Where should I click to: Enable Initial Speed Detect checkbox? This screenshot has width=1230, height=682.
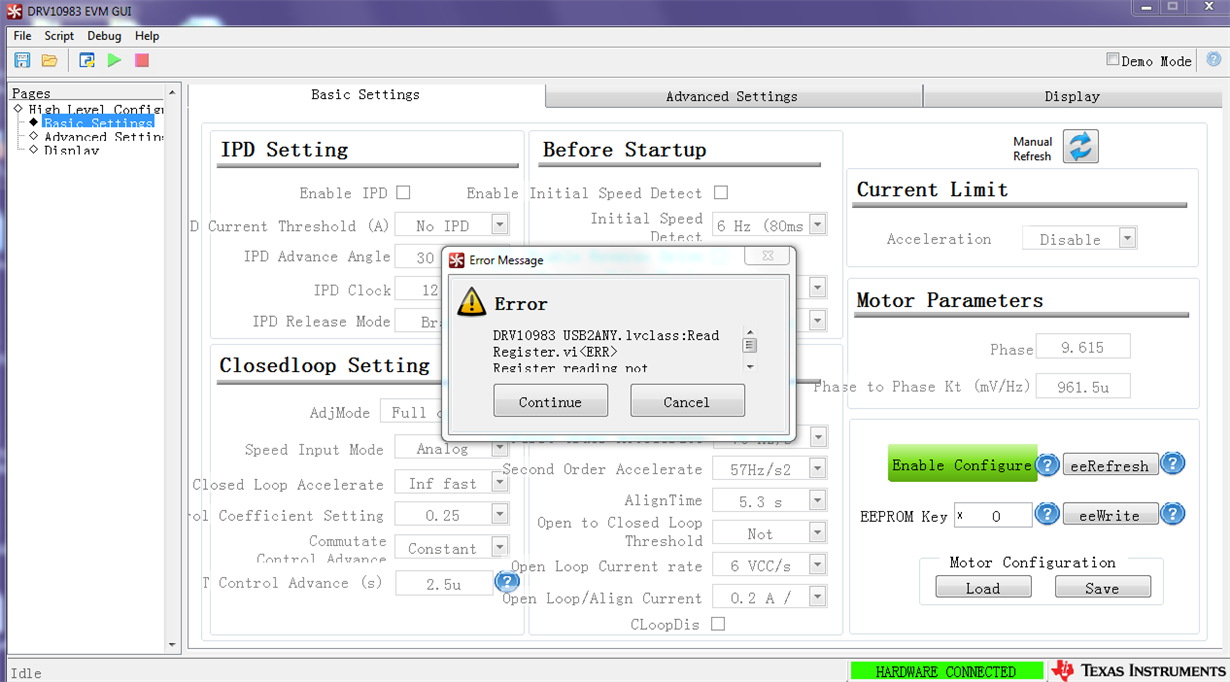(x=721, y=192)
